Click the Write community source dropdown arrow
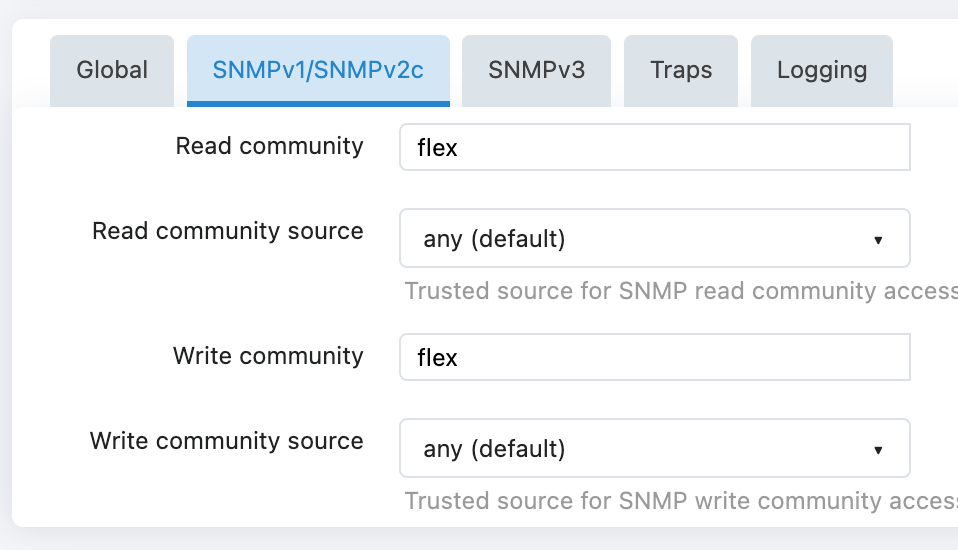The image size is (958, 550). tap(878, 450)
